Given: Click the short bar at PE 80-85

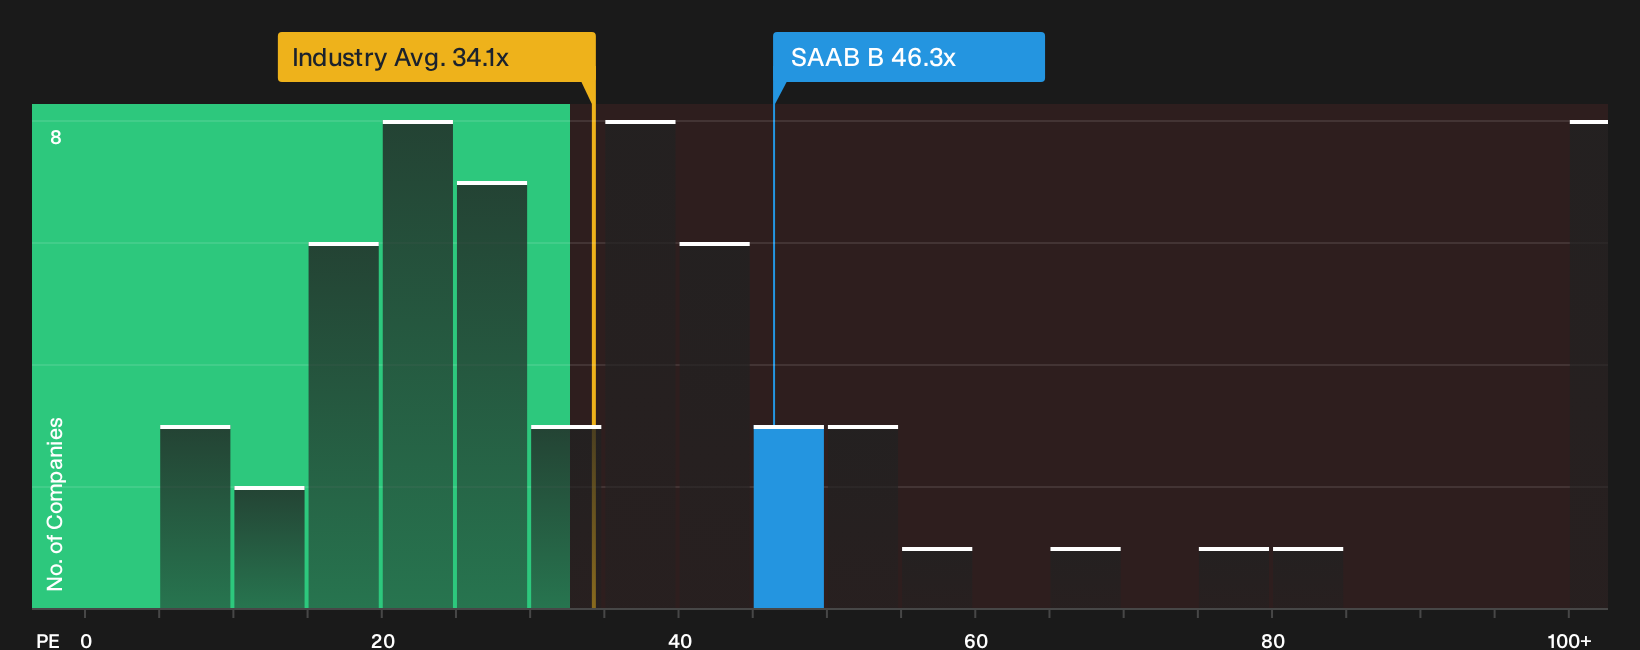Looking at the screenshot, I should point(1308,578).
